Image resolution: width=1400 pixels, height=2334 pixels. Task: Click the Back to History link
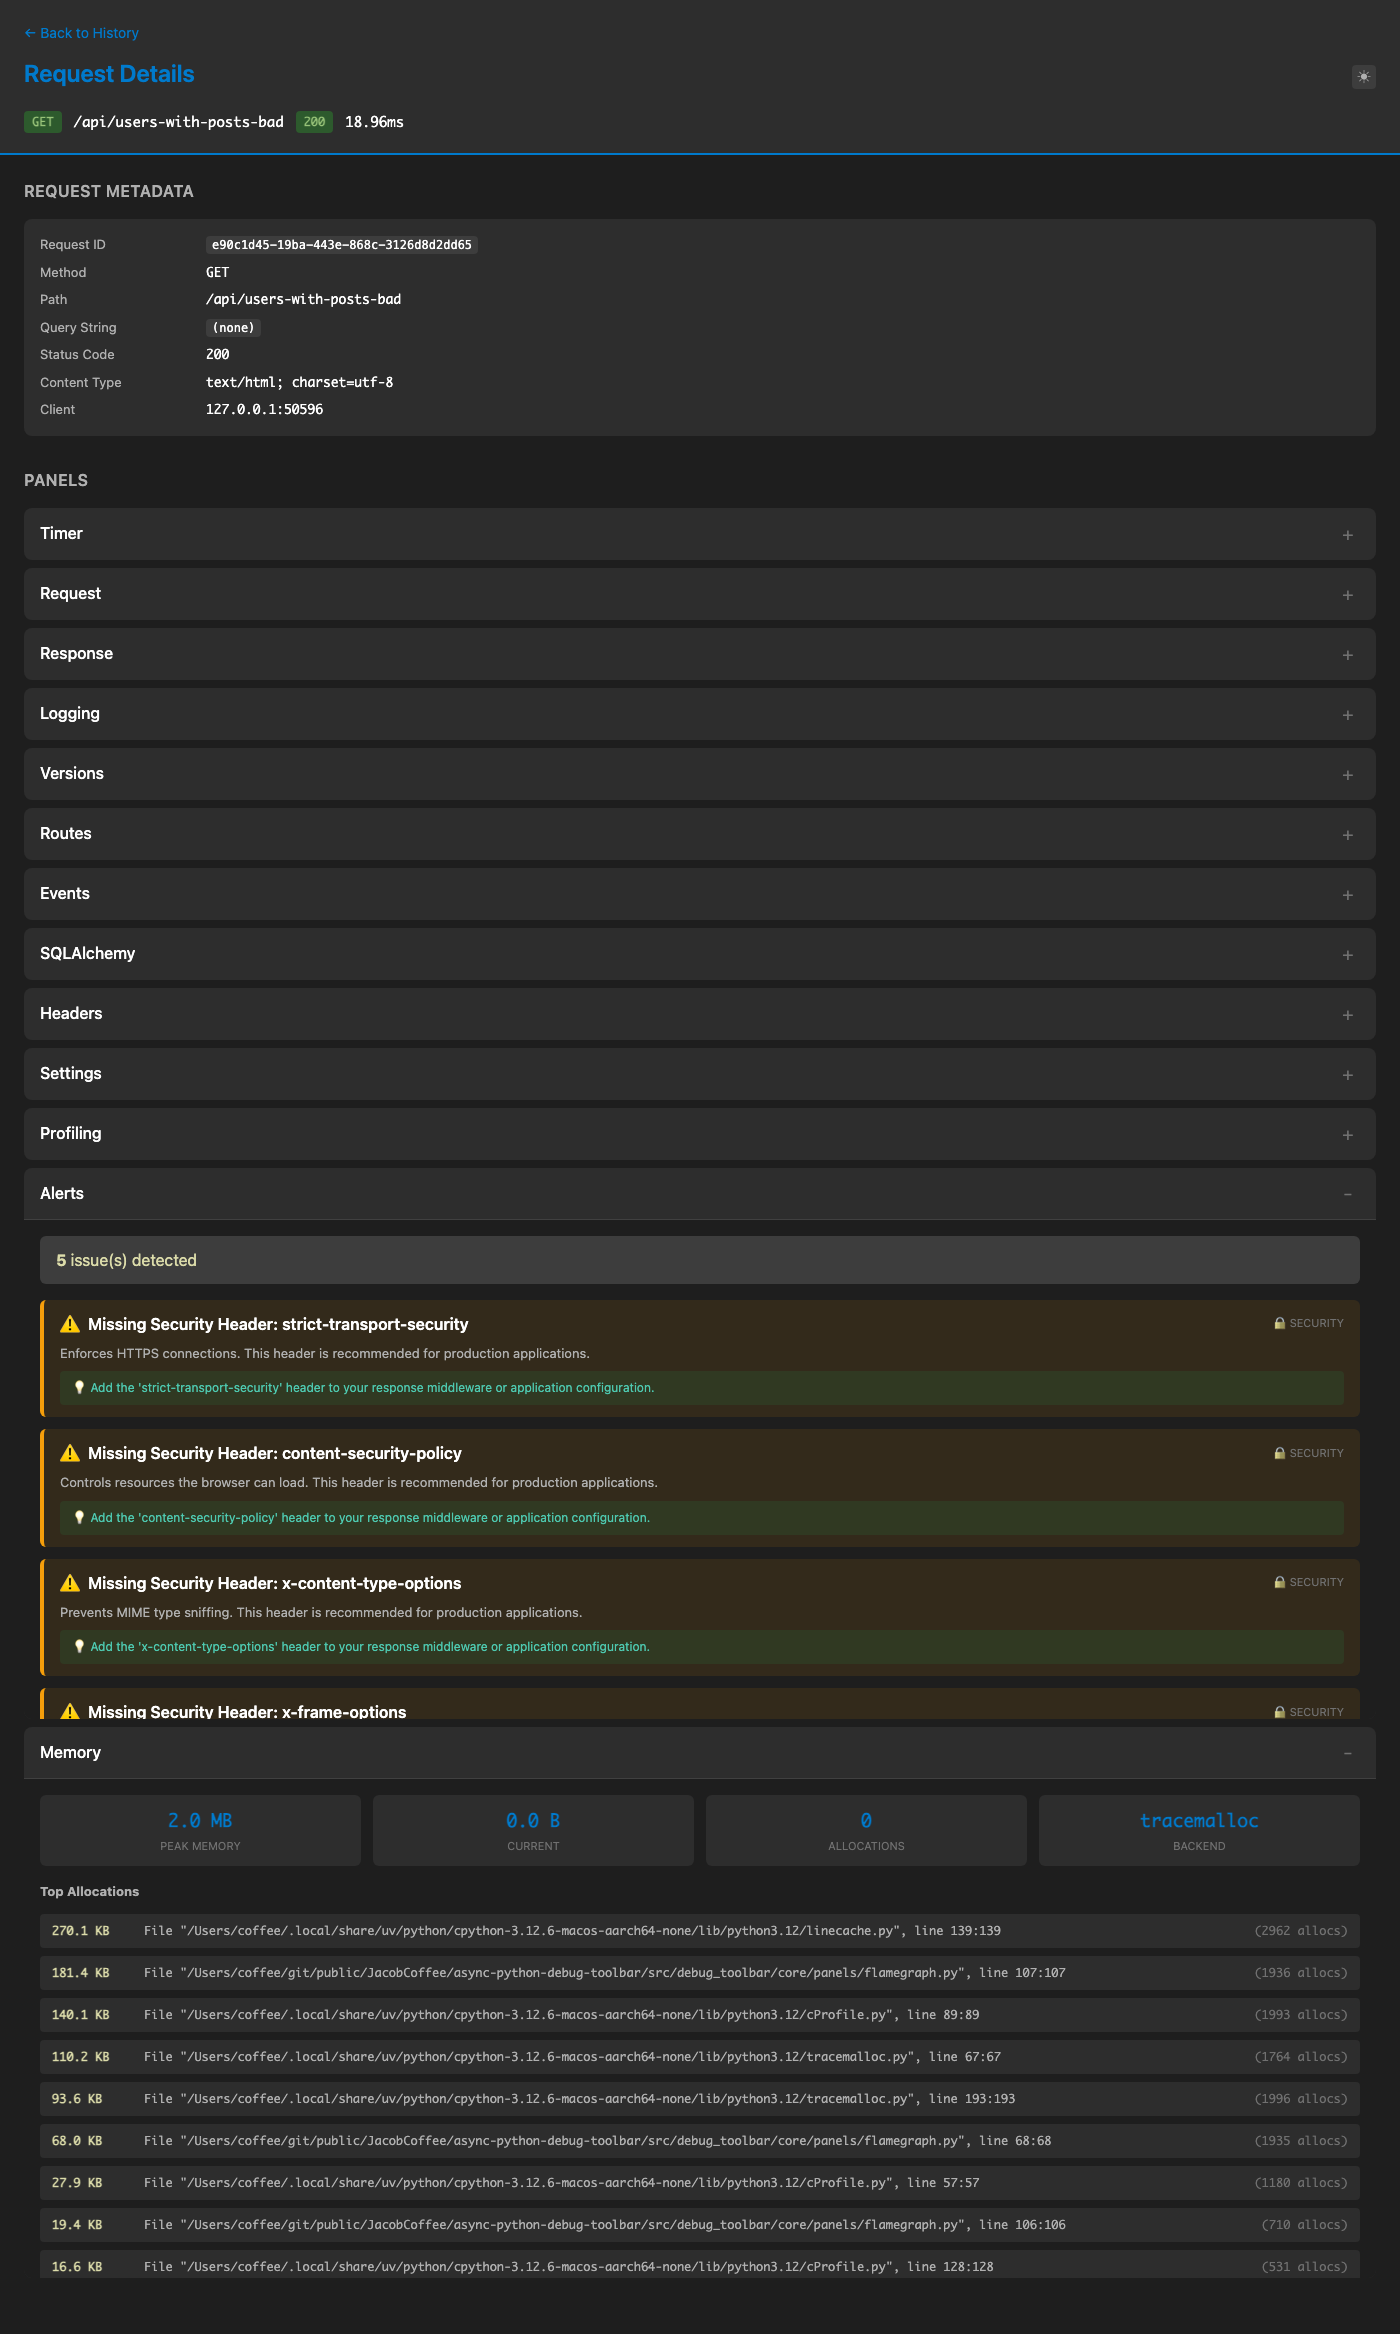tap(81, 33)
